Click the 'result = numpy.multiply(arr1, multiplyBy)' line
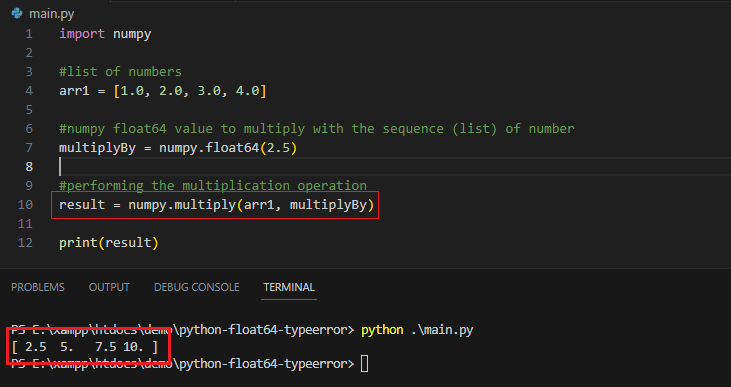 pyautogui.click(x=216, y=205)
